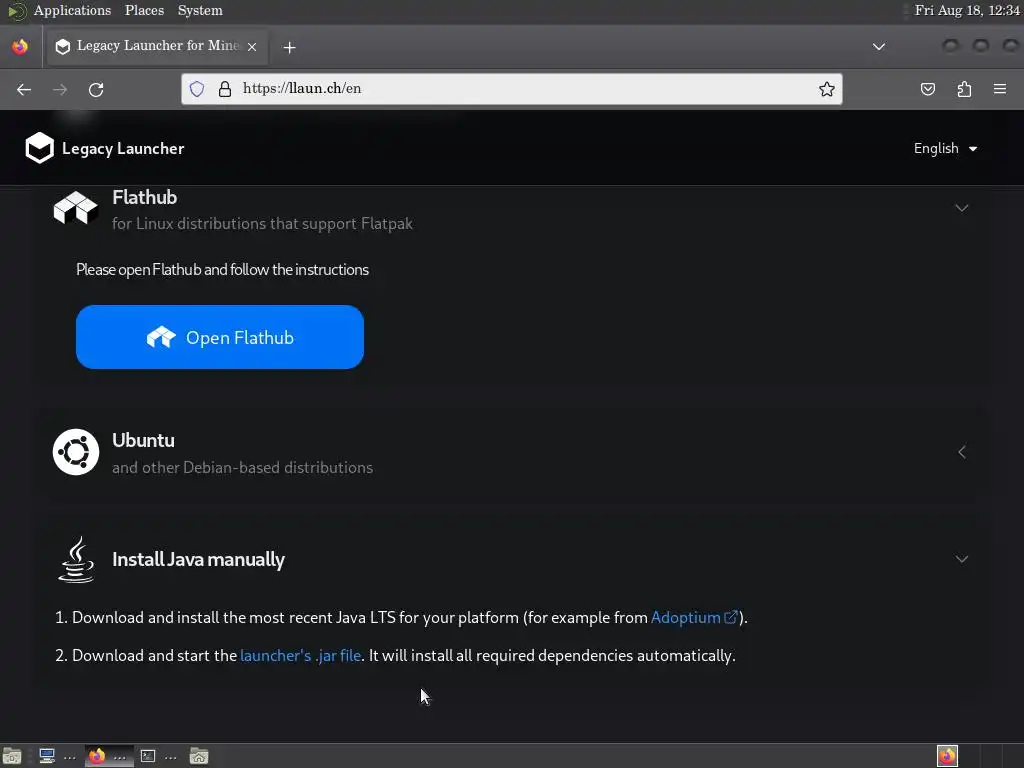Click the clock showing Fri Aug 18
Image resolution: width=1024 pixels, height=768 pixels.
click(967, 10)
